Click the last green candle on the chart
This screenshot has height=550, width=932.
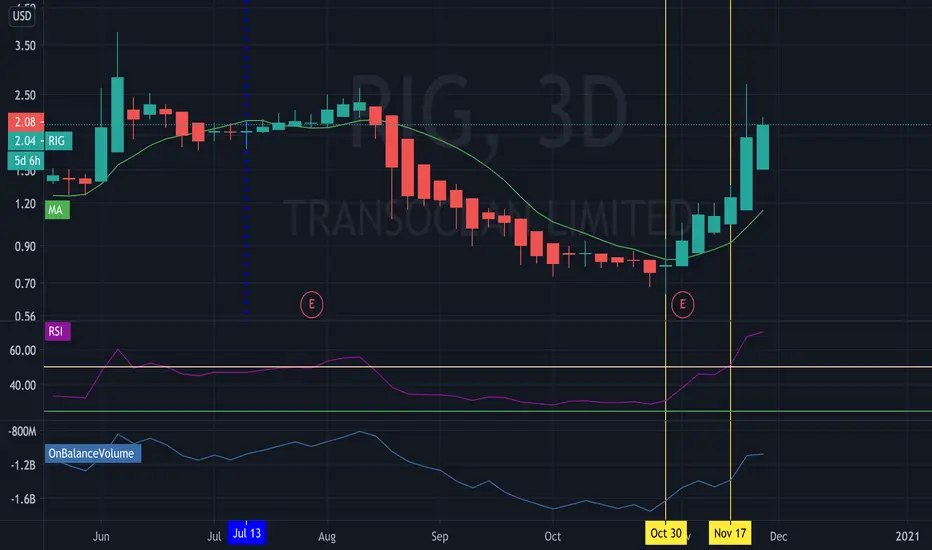[x=763, y=147]
